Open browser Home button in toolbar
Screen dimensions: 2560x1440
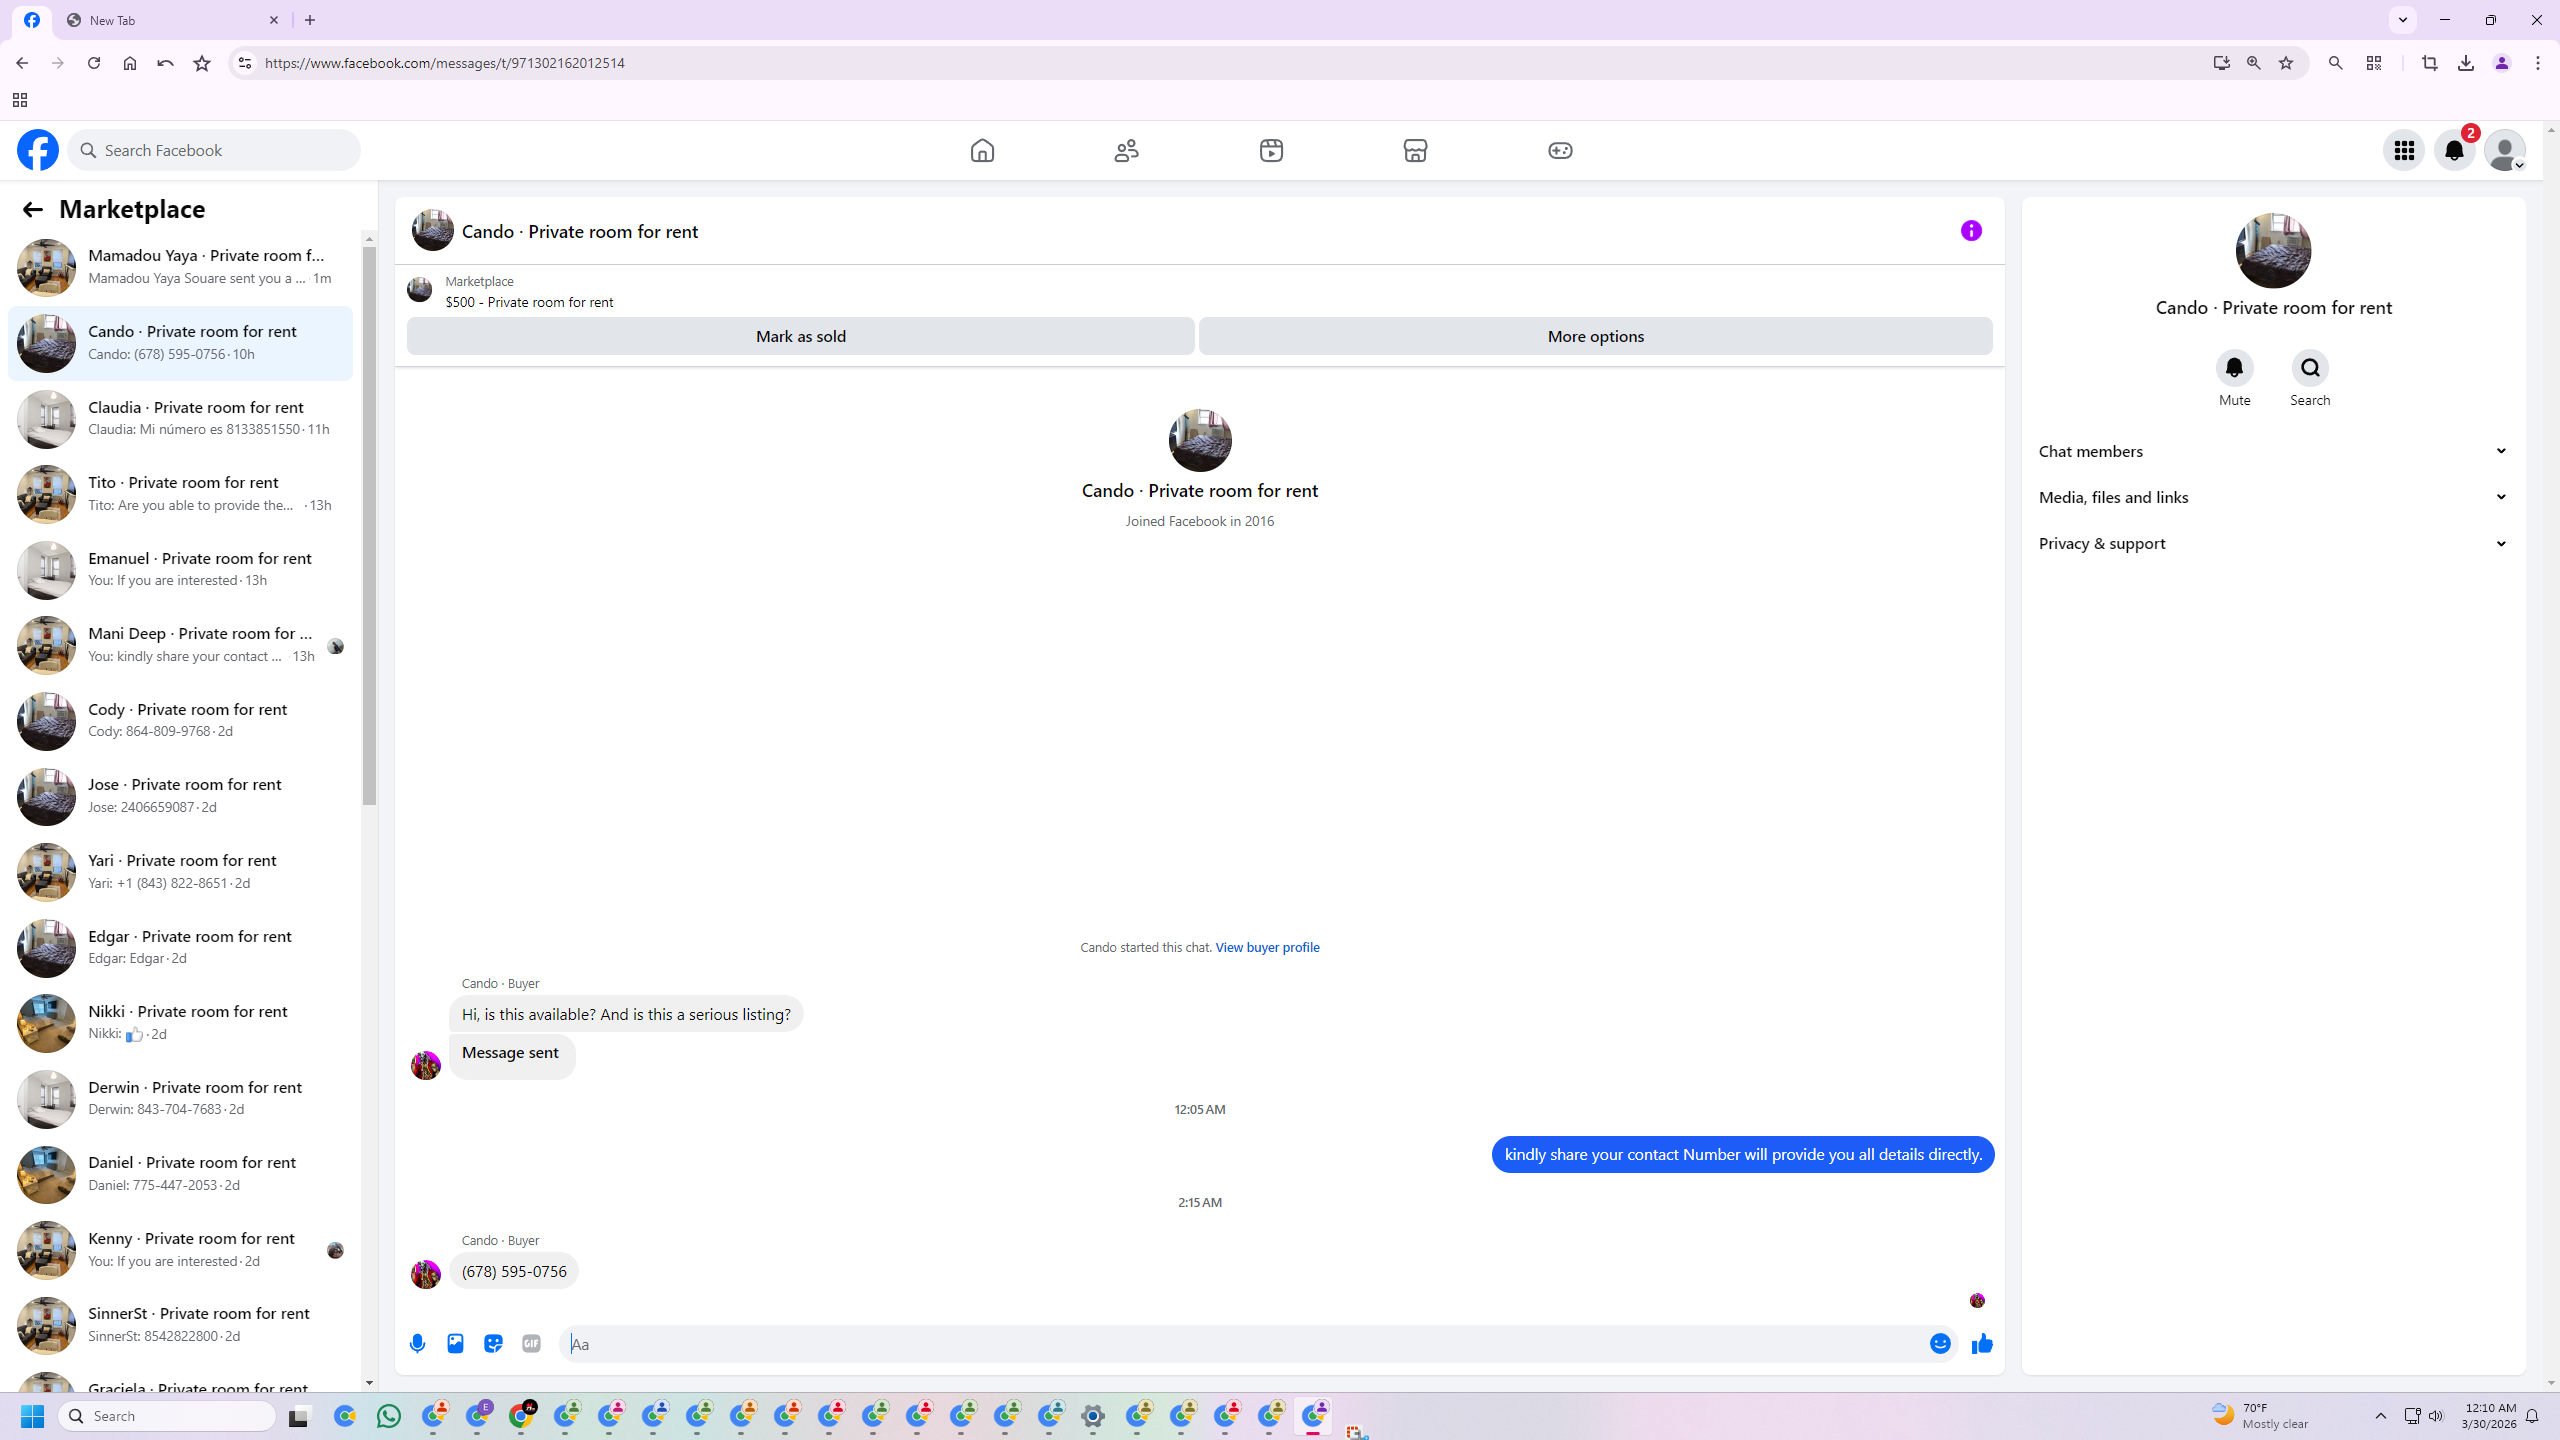click(x=130, y=63)
